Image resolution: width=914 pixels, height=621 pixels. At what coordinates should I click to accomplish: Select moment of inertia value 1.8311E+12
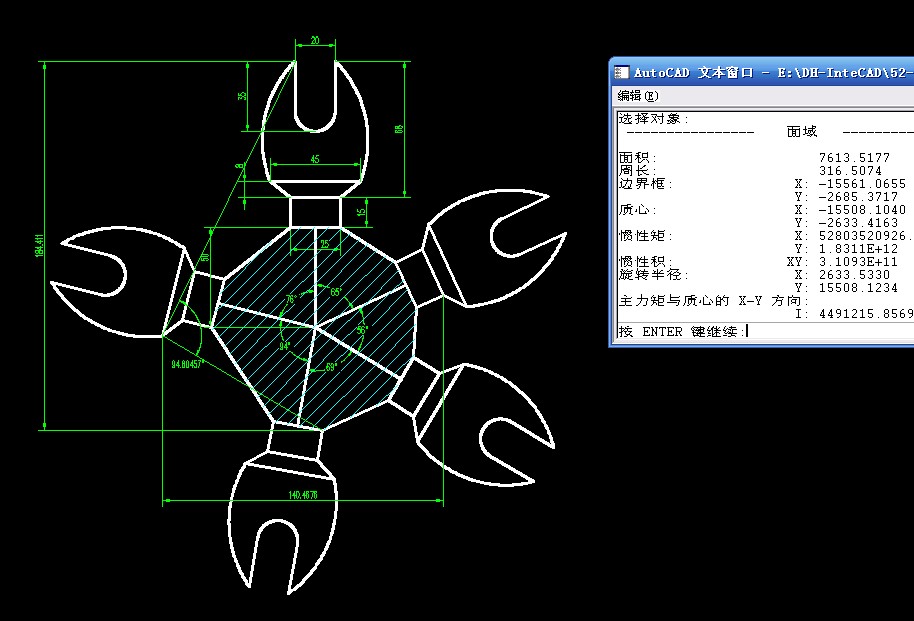click(x=858, y=248)
